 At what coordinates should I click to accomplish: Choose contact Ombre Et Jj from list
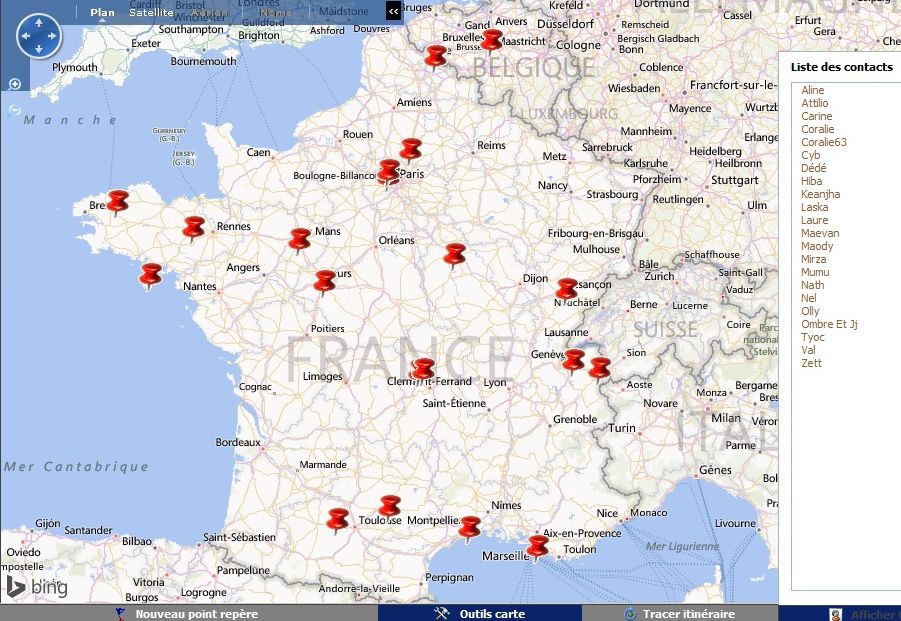tap(829, 324)
